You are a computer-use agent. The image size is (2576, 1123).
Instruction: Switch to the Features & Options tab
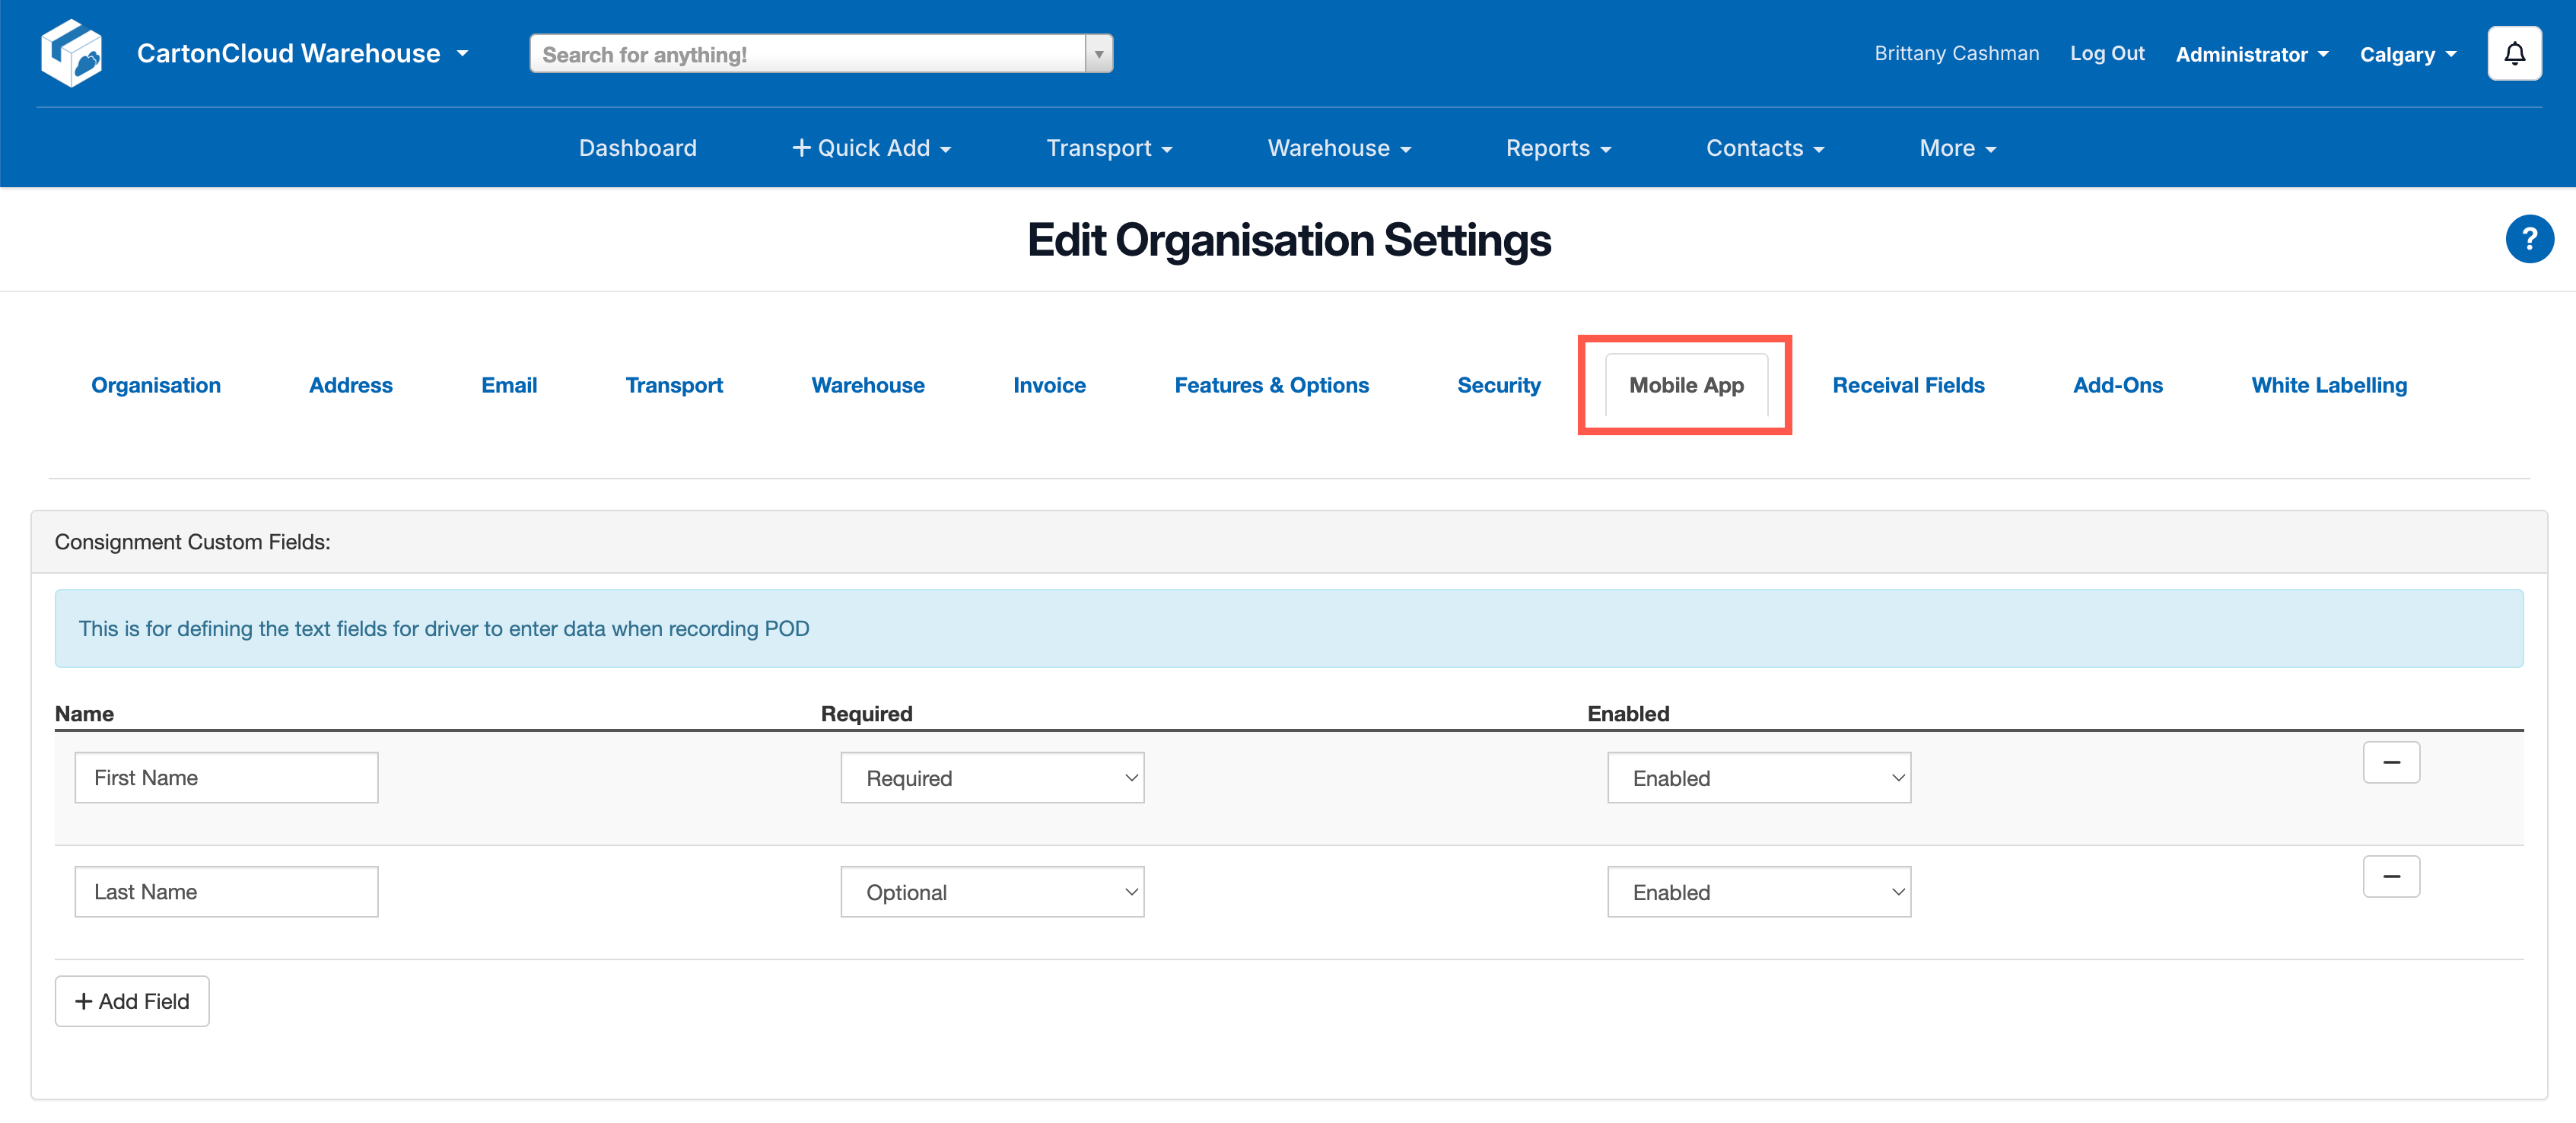click(x=1271, y=385)
